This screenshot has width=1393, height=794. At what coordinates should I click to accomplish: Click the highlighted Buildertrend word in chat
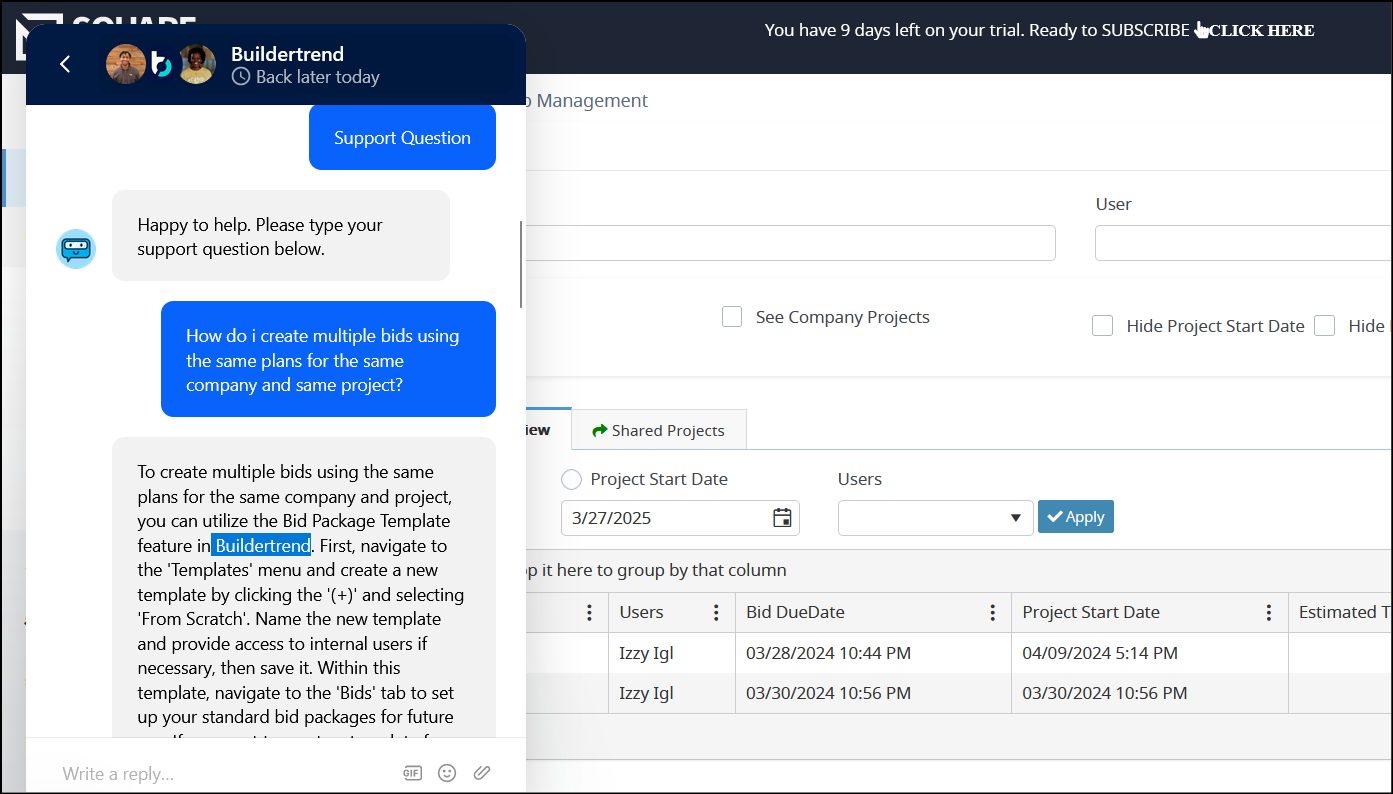click(x=262, y=546)
